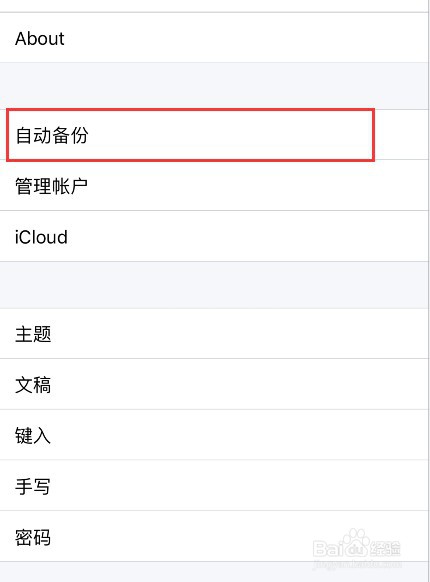Click the iCloud label text

(41, 237)
